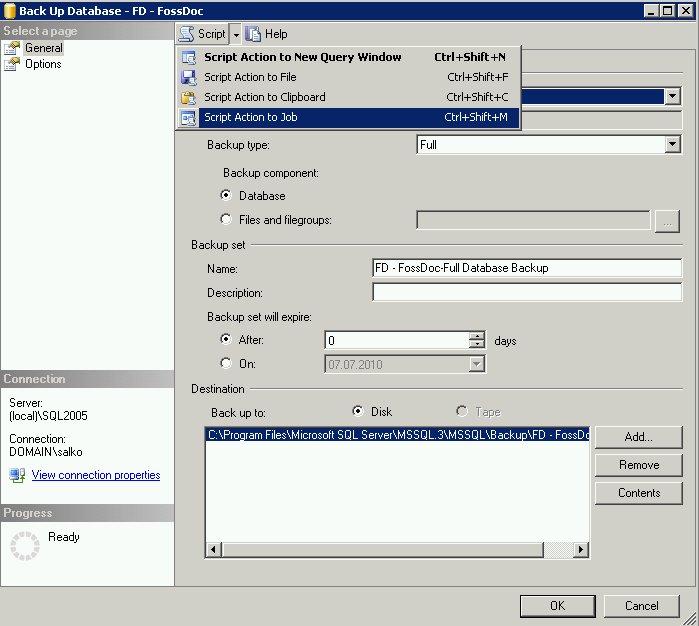699x626 pixels.
Task: Select the Disk destination radio
Action: point(358,411)
